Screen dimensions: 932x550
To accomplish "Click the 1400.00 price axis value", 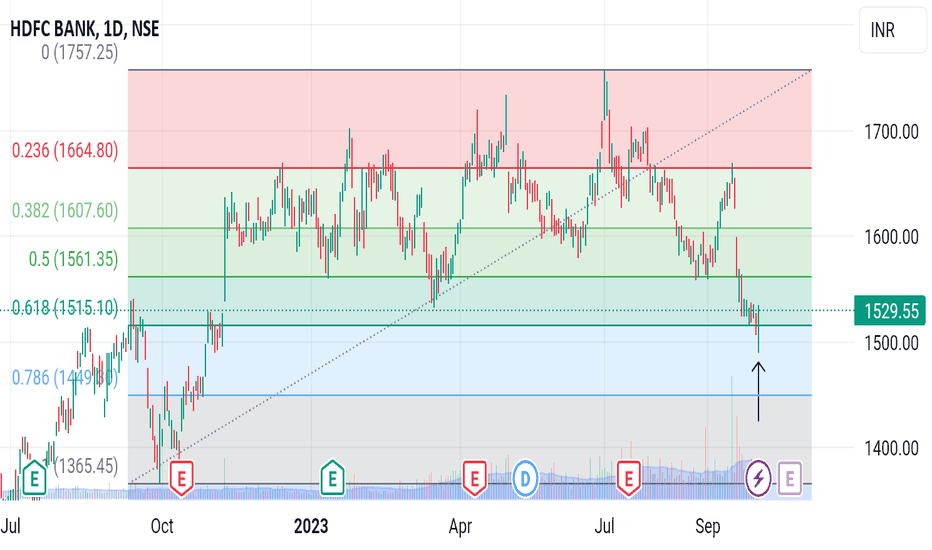I will [x=891, y=448].
